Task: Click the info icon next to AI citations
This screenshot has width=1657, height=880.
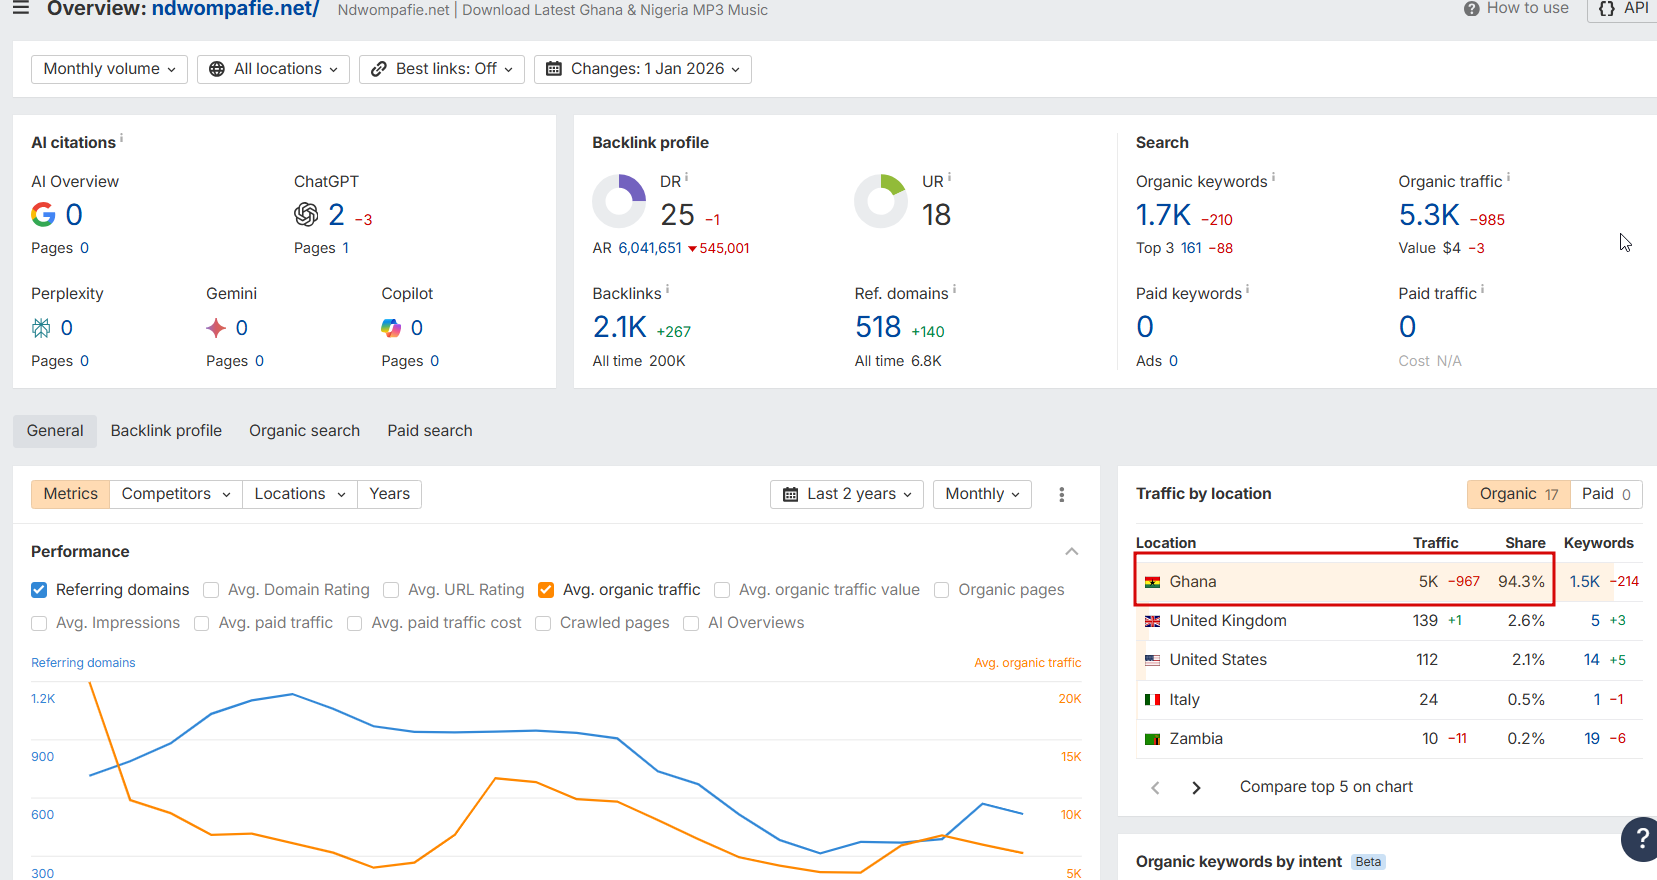Action: click(122, 138)
